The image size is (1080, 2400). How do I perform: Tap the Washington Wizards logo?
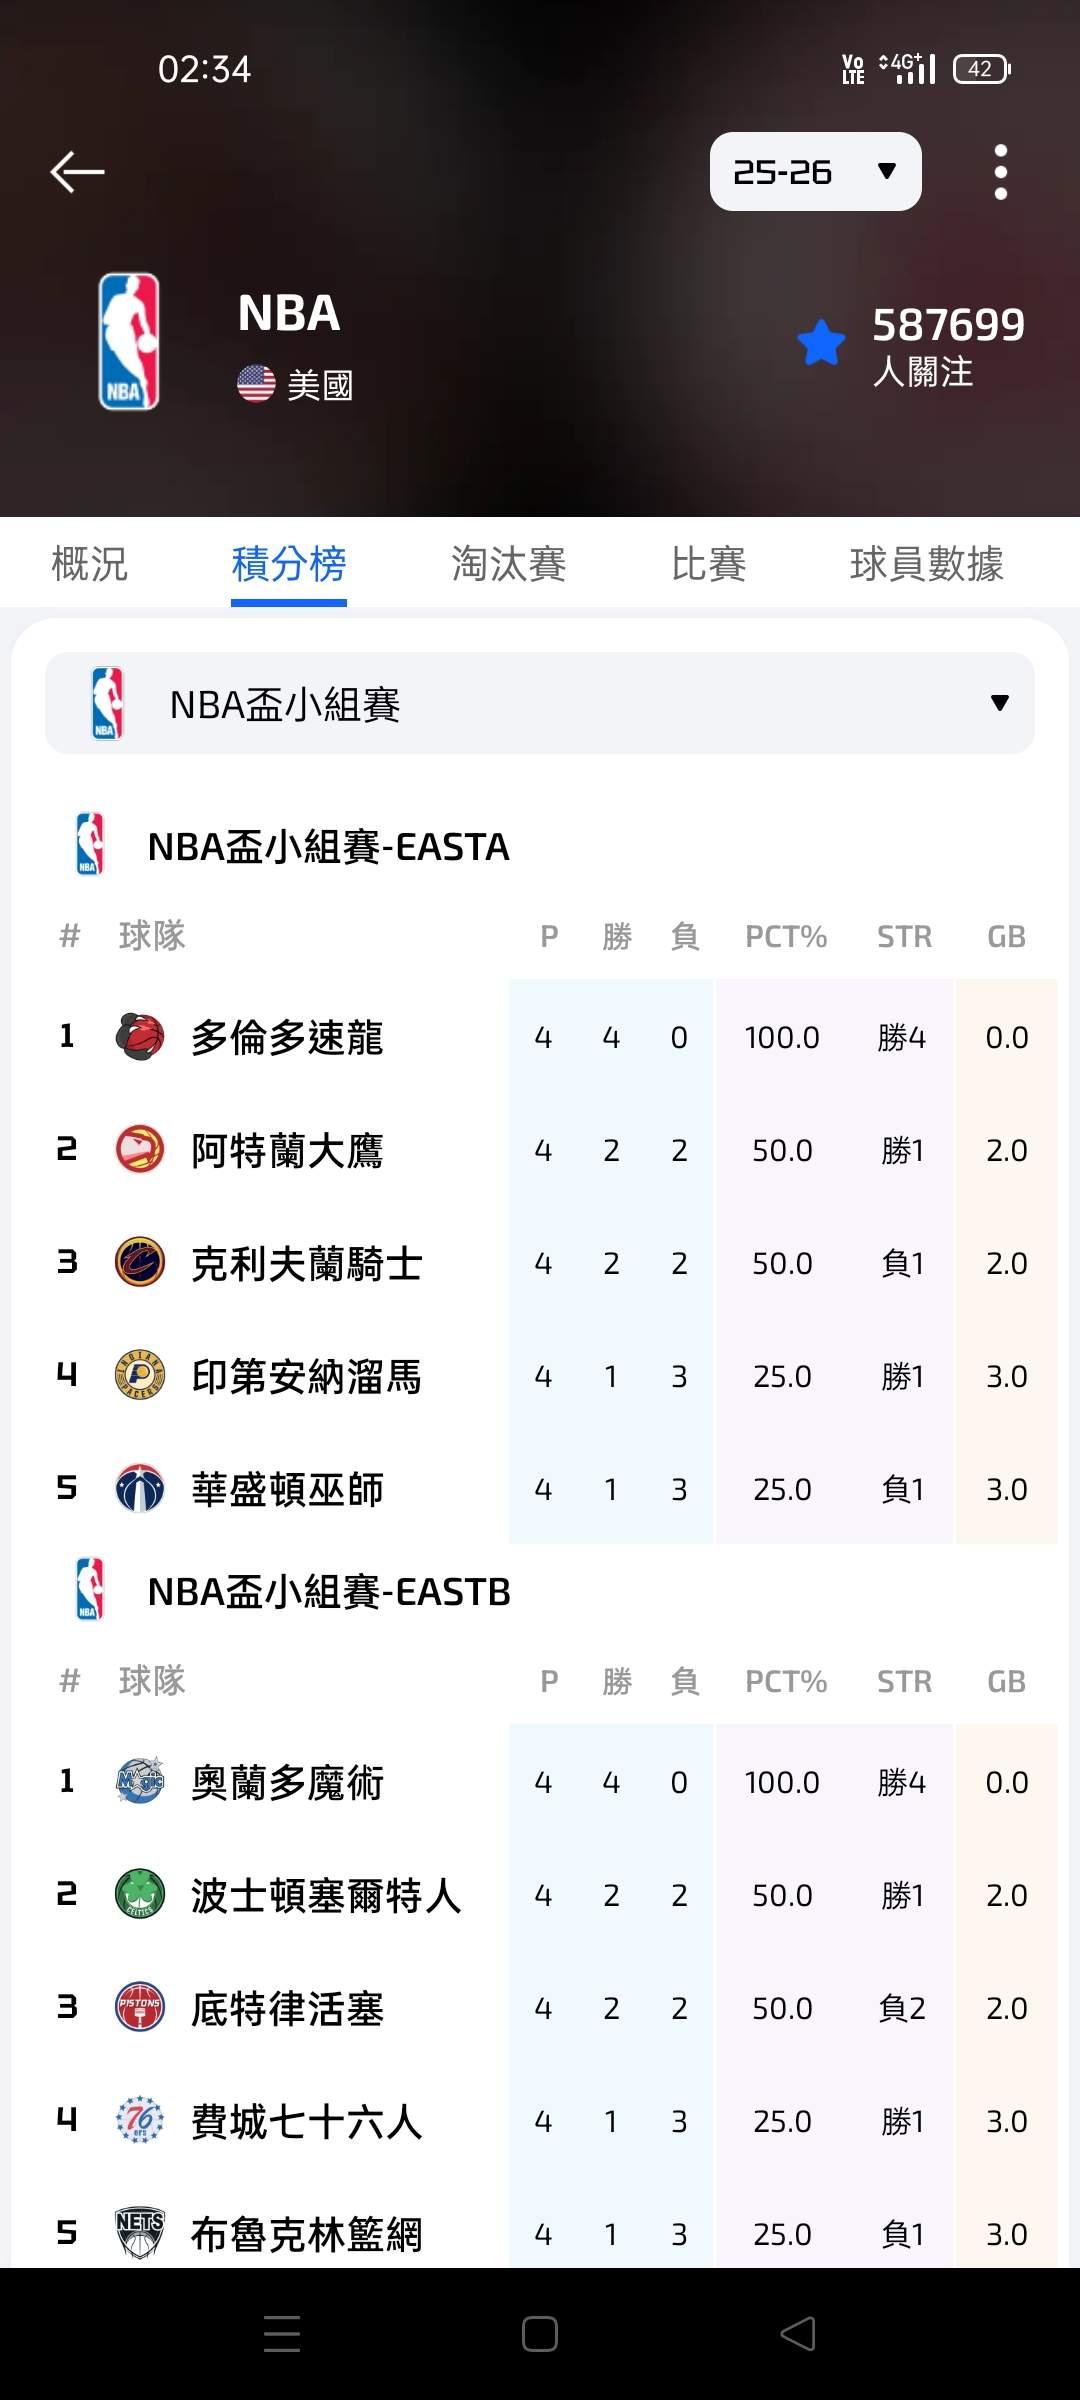click(140, 1489)
